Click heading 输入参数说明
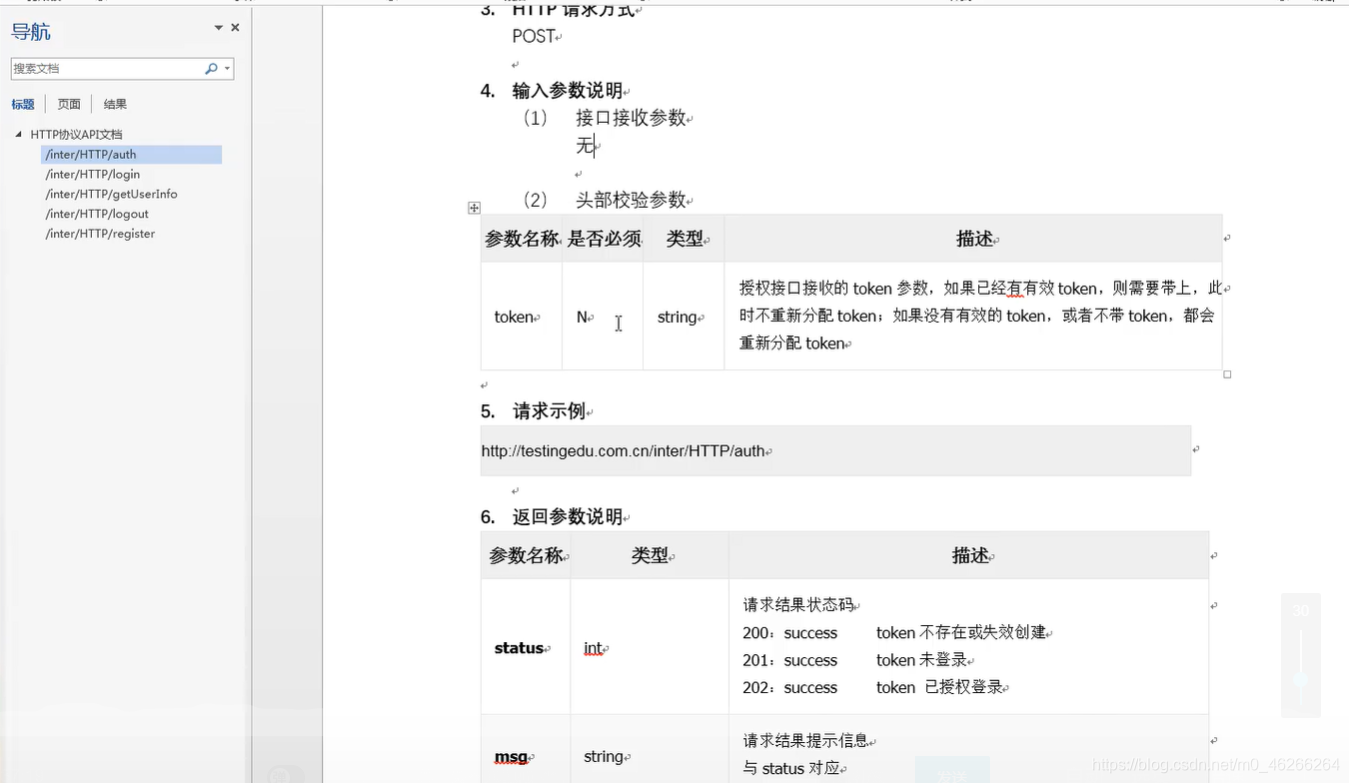 (x=567, y=91)
